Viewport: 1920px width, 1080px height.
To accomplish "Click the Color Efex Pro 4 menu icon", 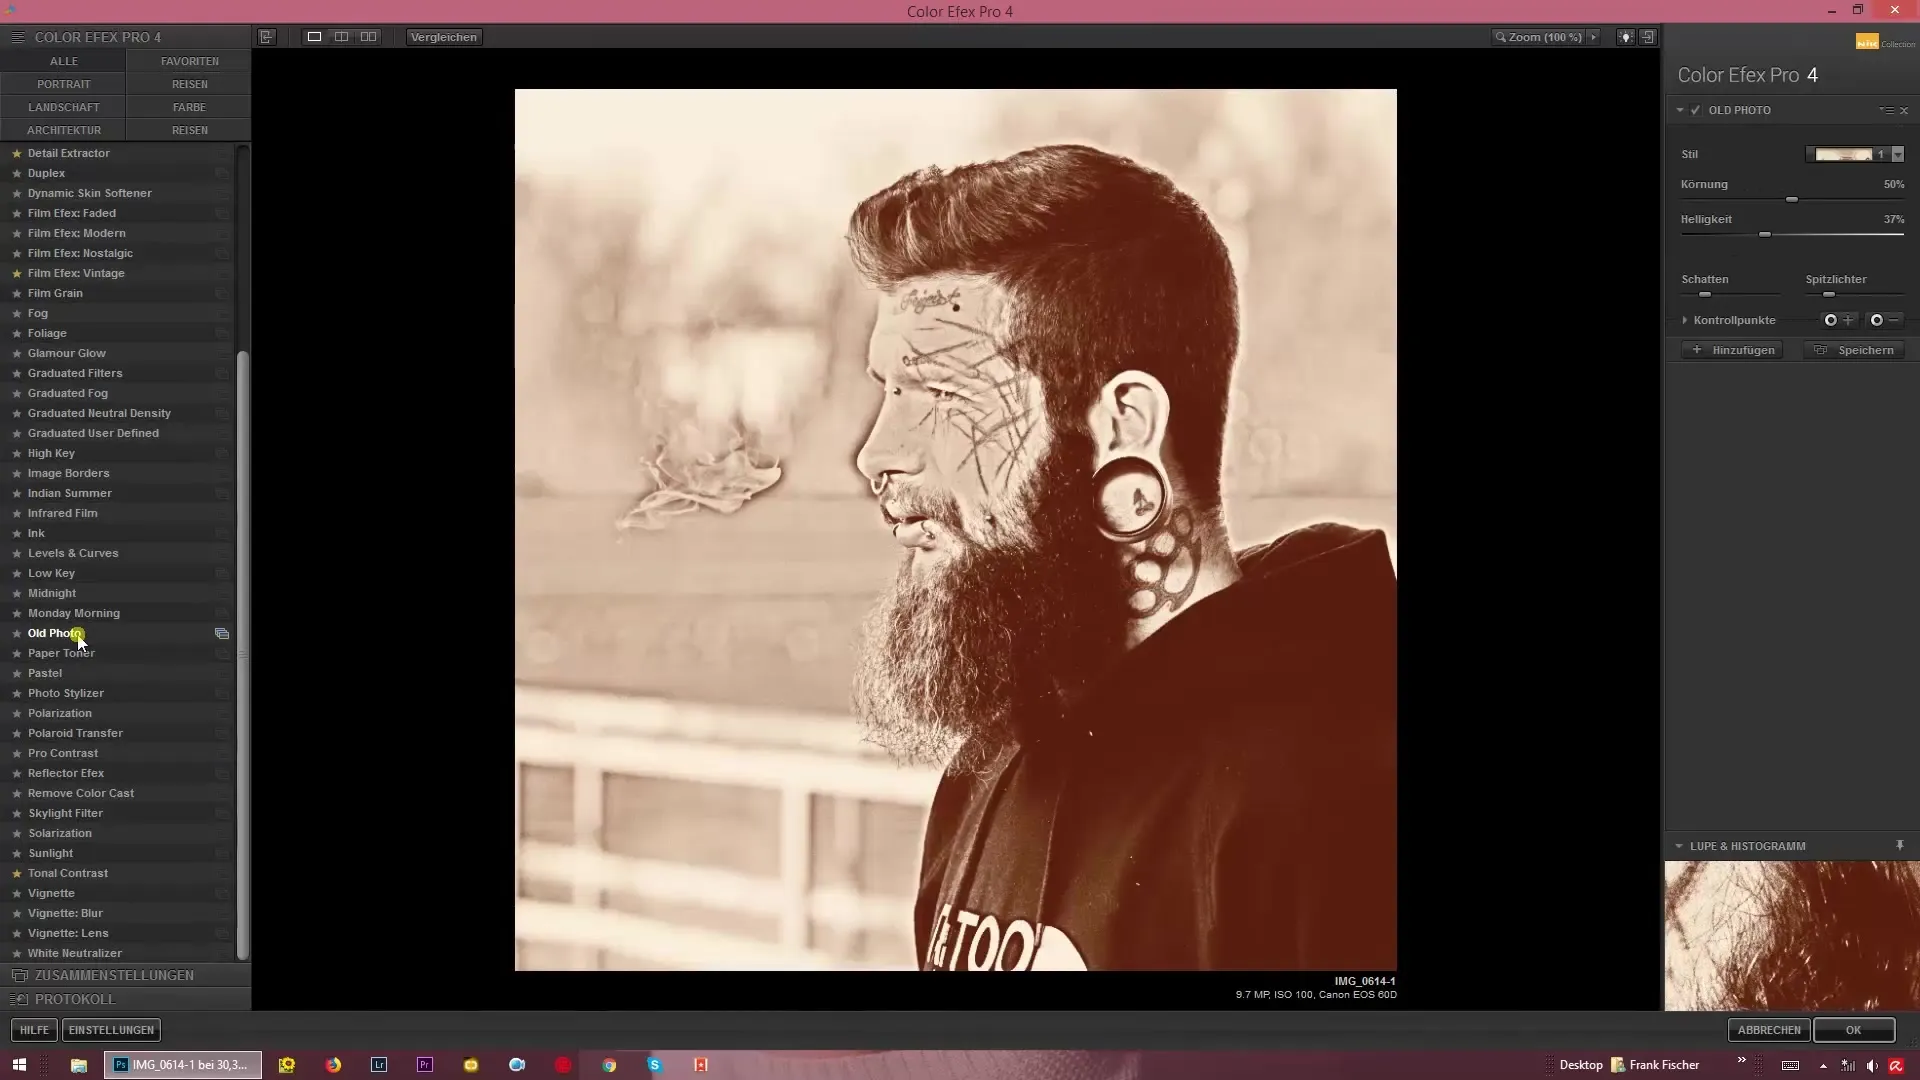I will (17, 37).
